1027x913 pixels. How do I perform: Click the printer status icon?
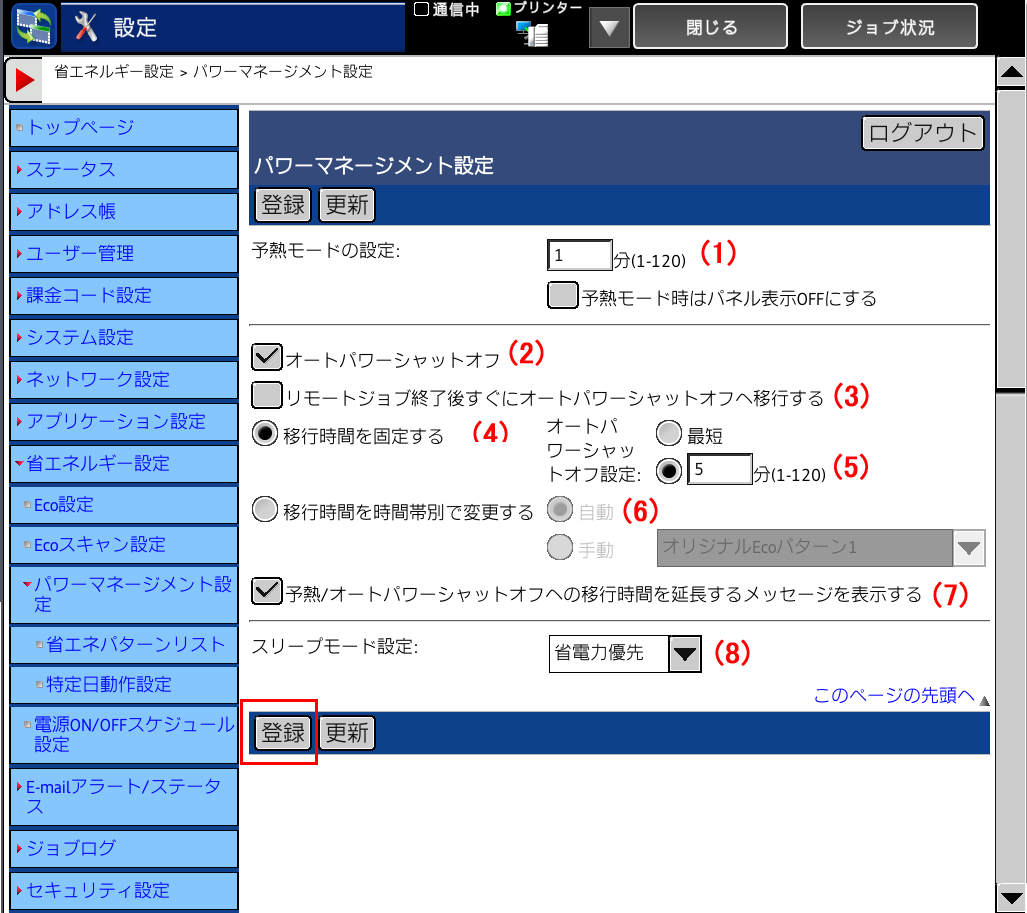point(532,34)
